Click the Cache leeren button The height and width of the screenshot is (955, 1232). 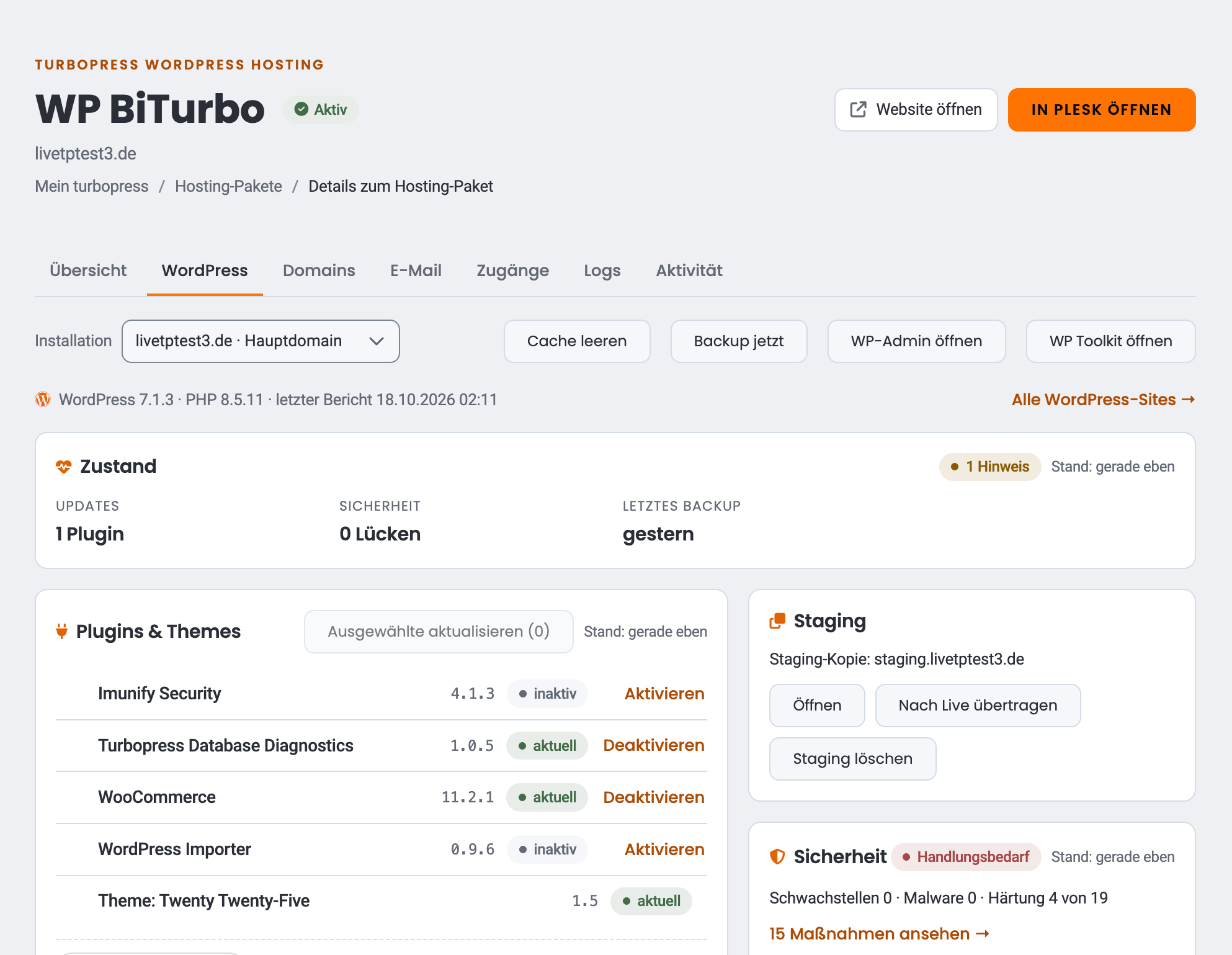[577, 341]
